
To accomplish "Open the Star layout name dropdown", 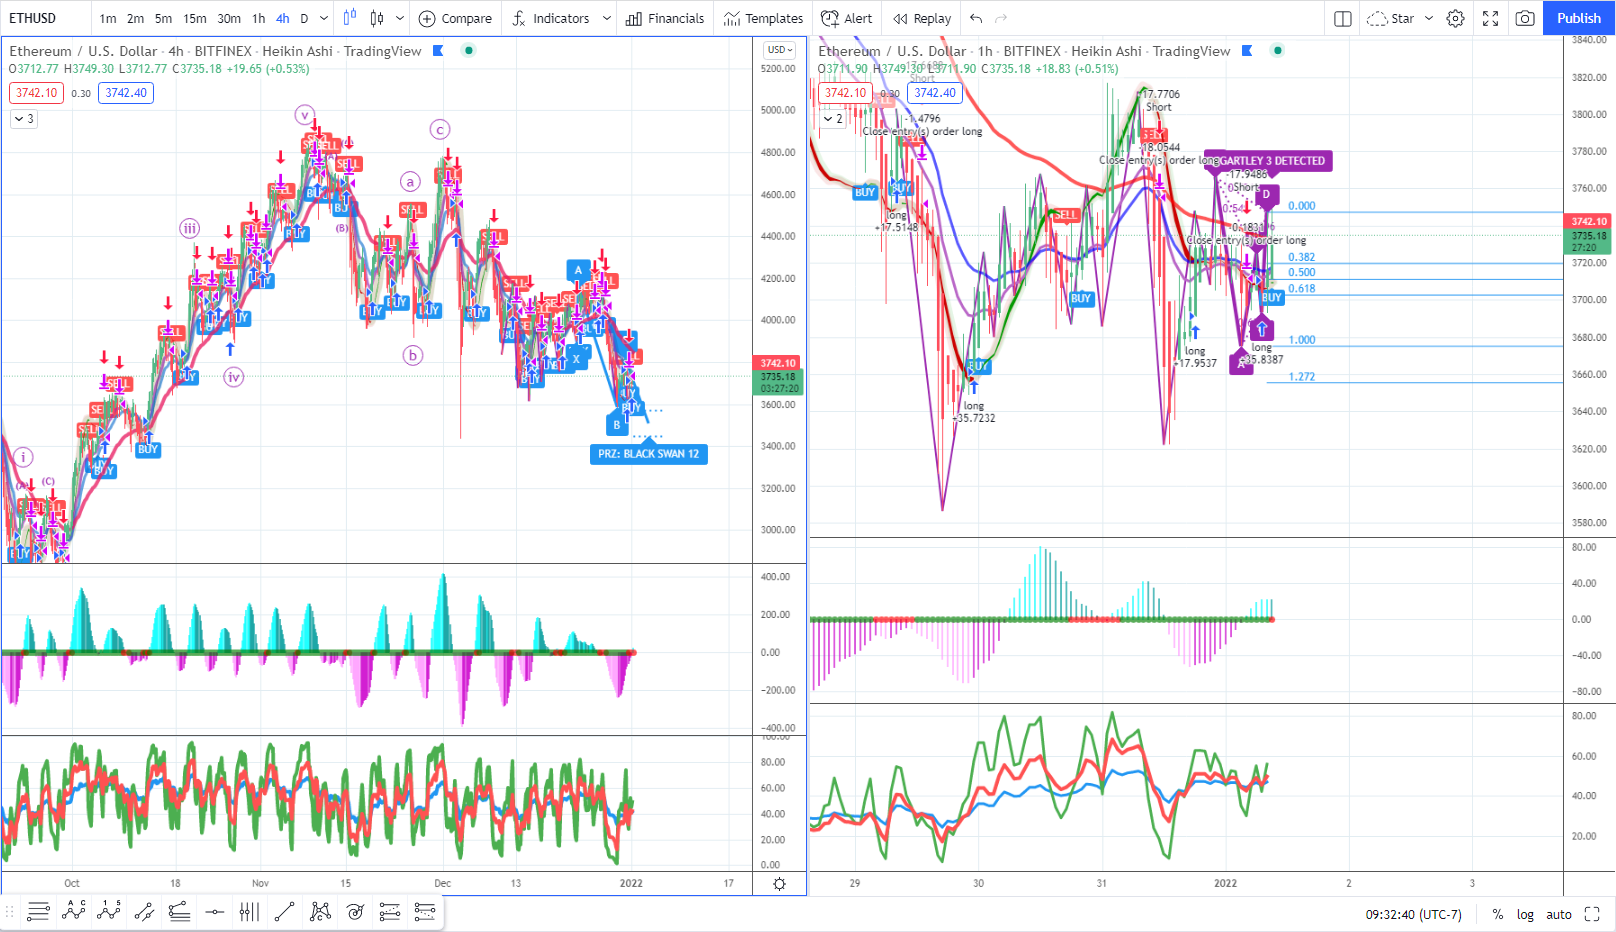I will coord(1429,18).
